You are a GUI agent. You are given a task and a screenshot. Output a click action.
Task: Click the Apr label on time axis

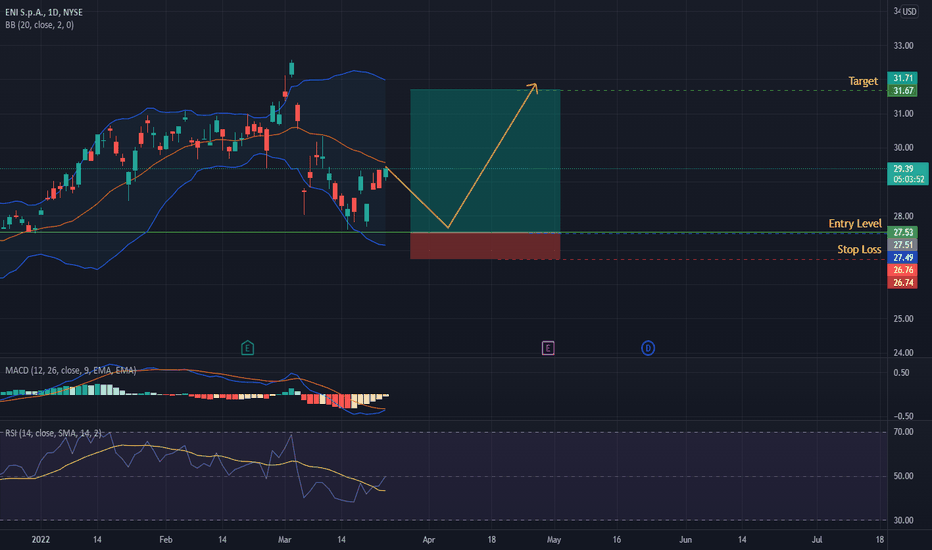(429, 540)
